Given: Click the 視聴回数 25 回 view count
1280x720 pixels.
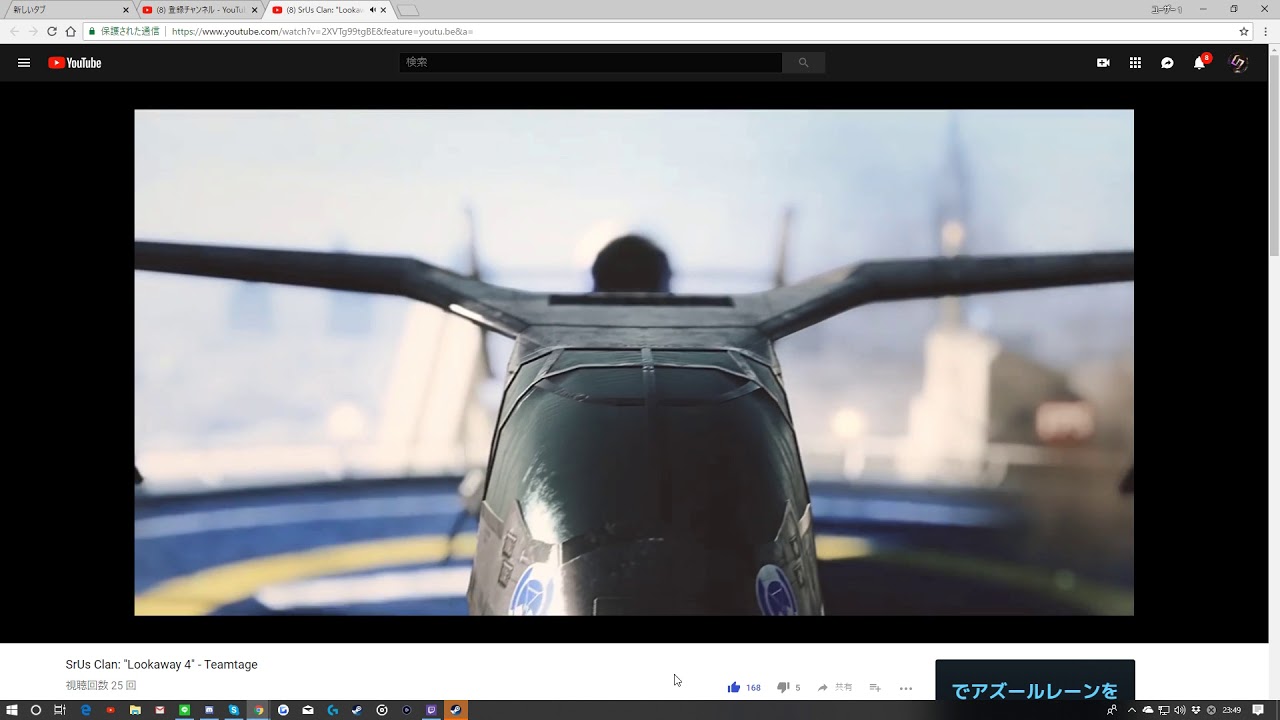Looking at the screenshot, I should [x=101, y=686].
